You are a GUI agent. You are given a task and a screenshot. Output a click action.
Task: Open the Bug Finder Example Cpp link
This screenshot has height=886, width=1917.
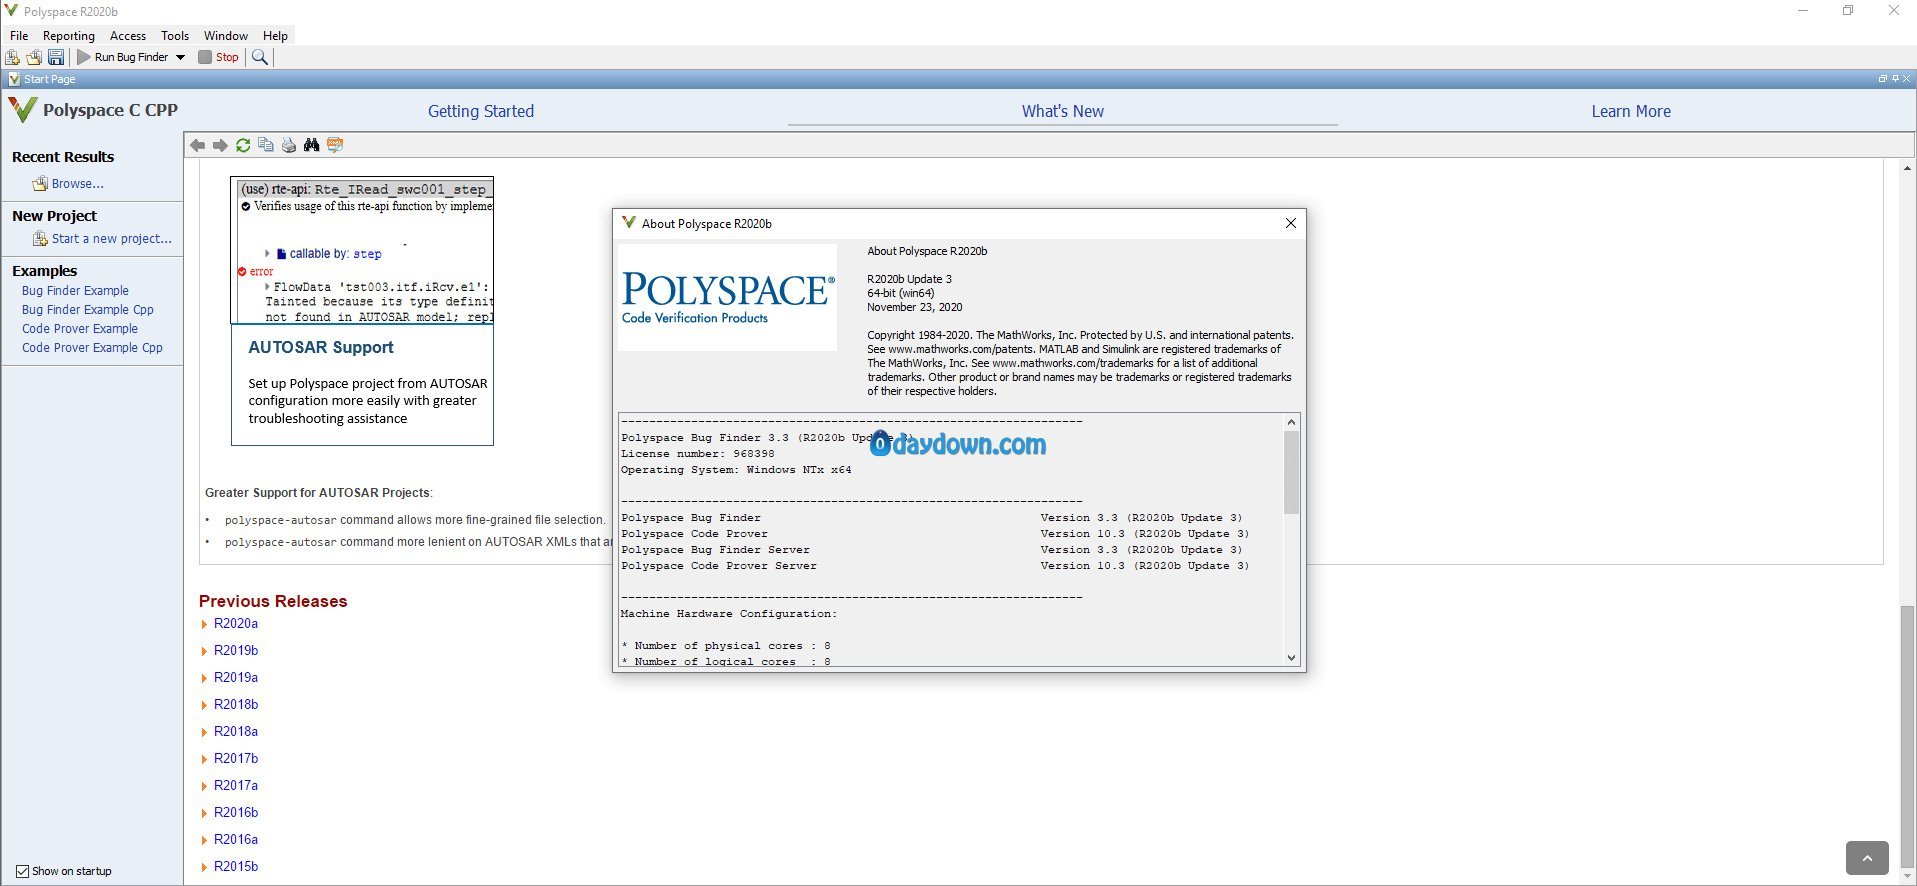pyautogui.click(x=88, y=310)
